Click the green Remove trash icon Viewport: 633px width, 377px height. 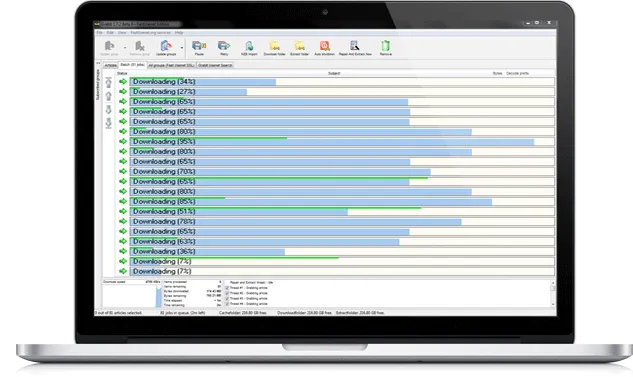point(386,46)
